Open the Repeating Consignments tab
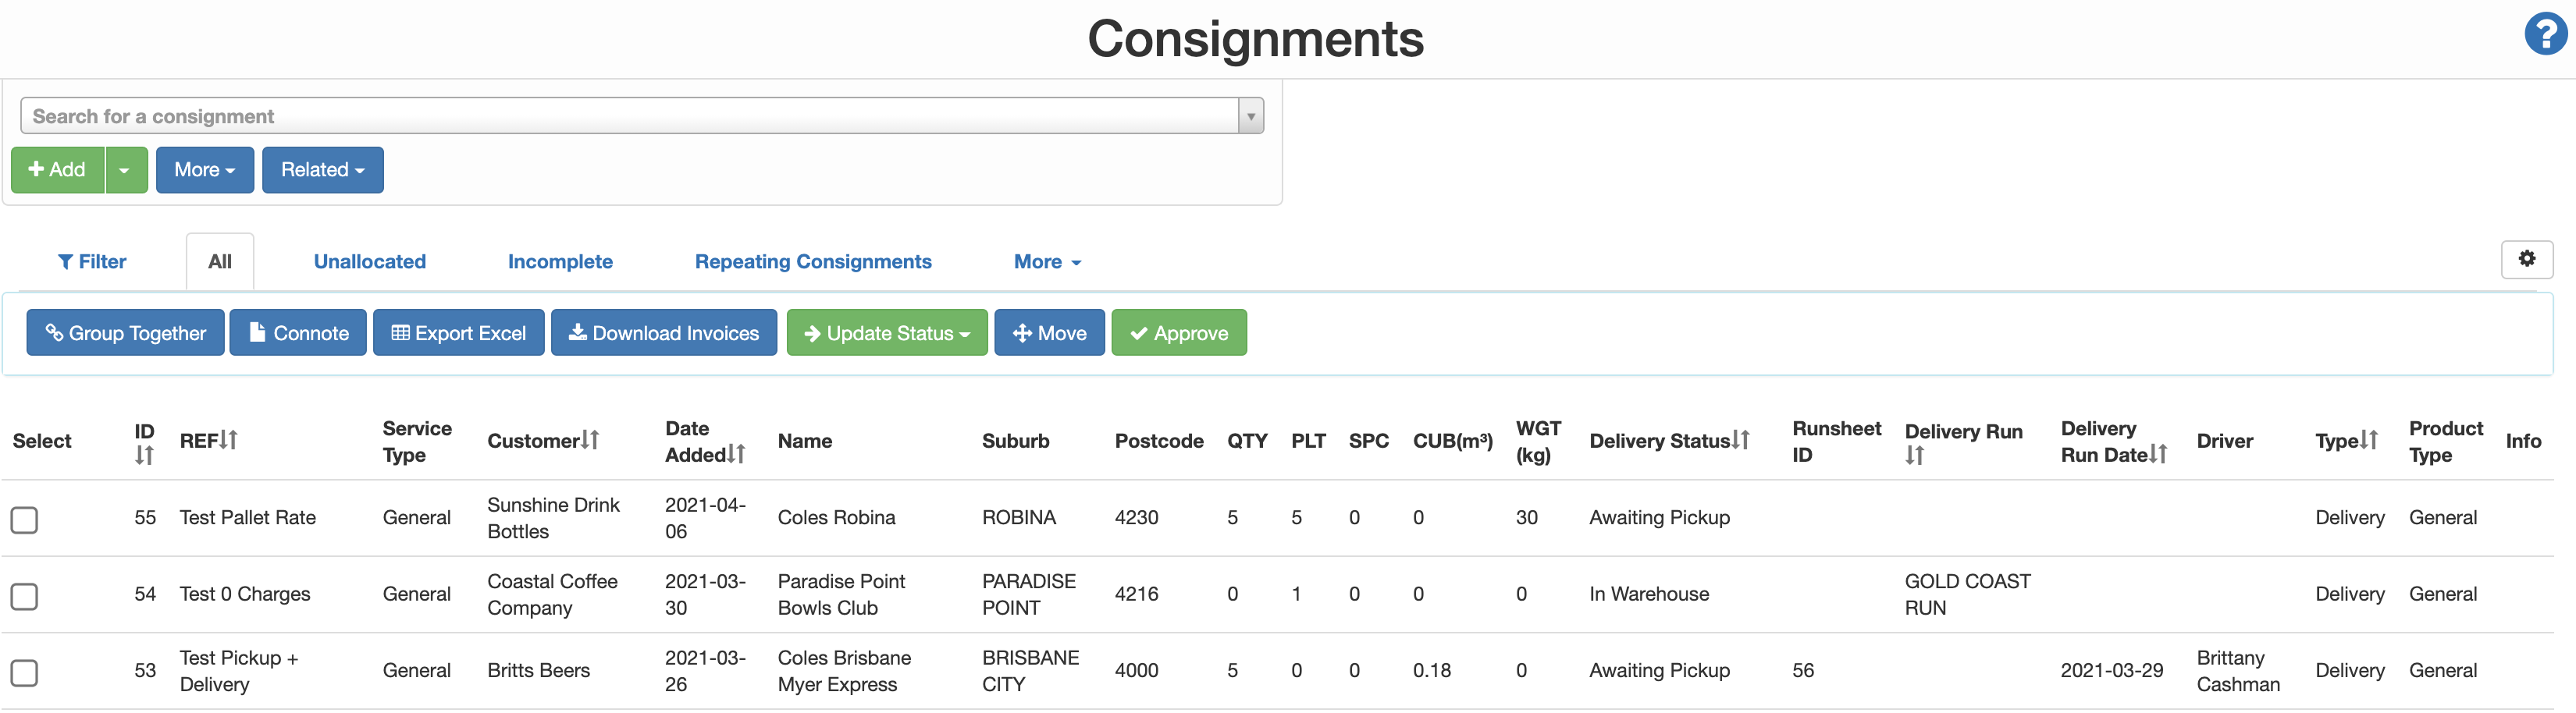Viewport: 2576px width, 713px height. coord(812,262)
